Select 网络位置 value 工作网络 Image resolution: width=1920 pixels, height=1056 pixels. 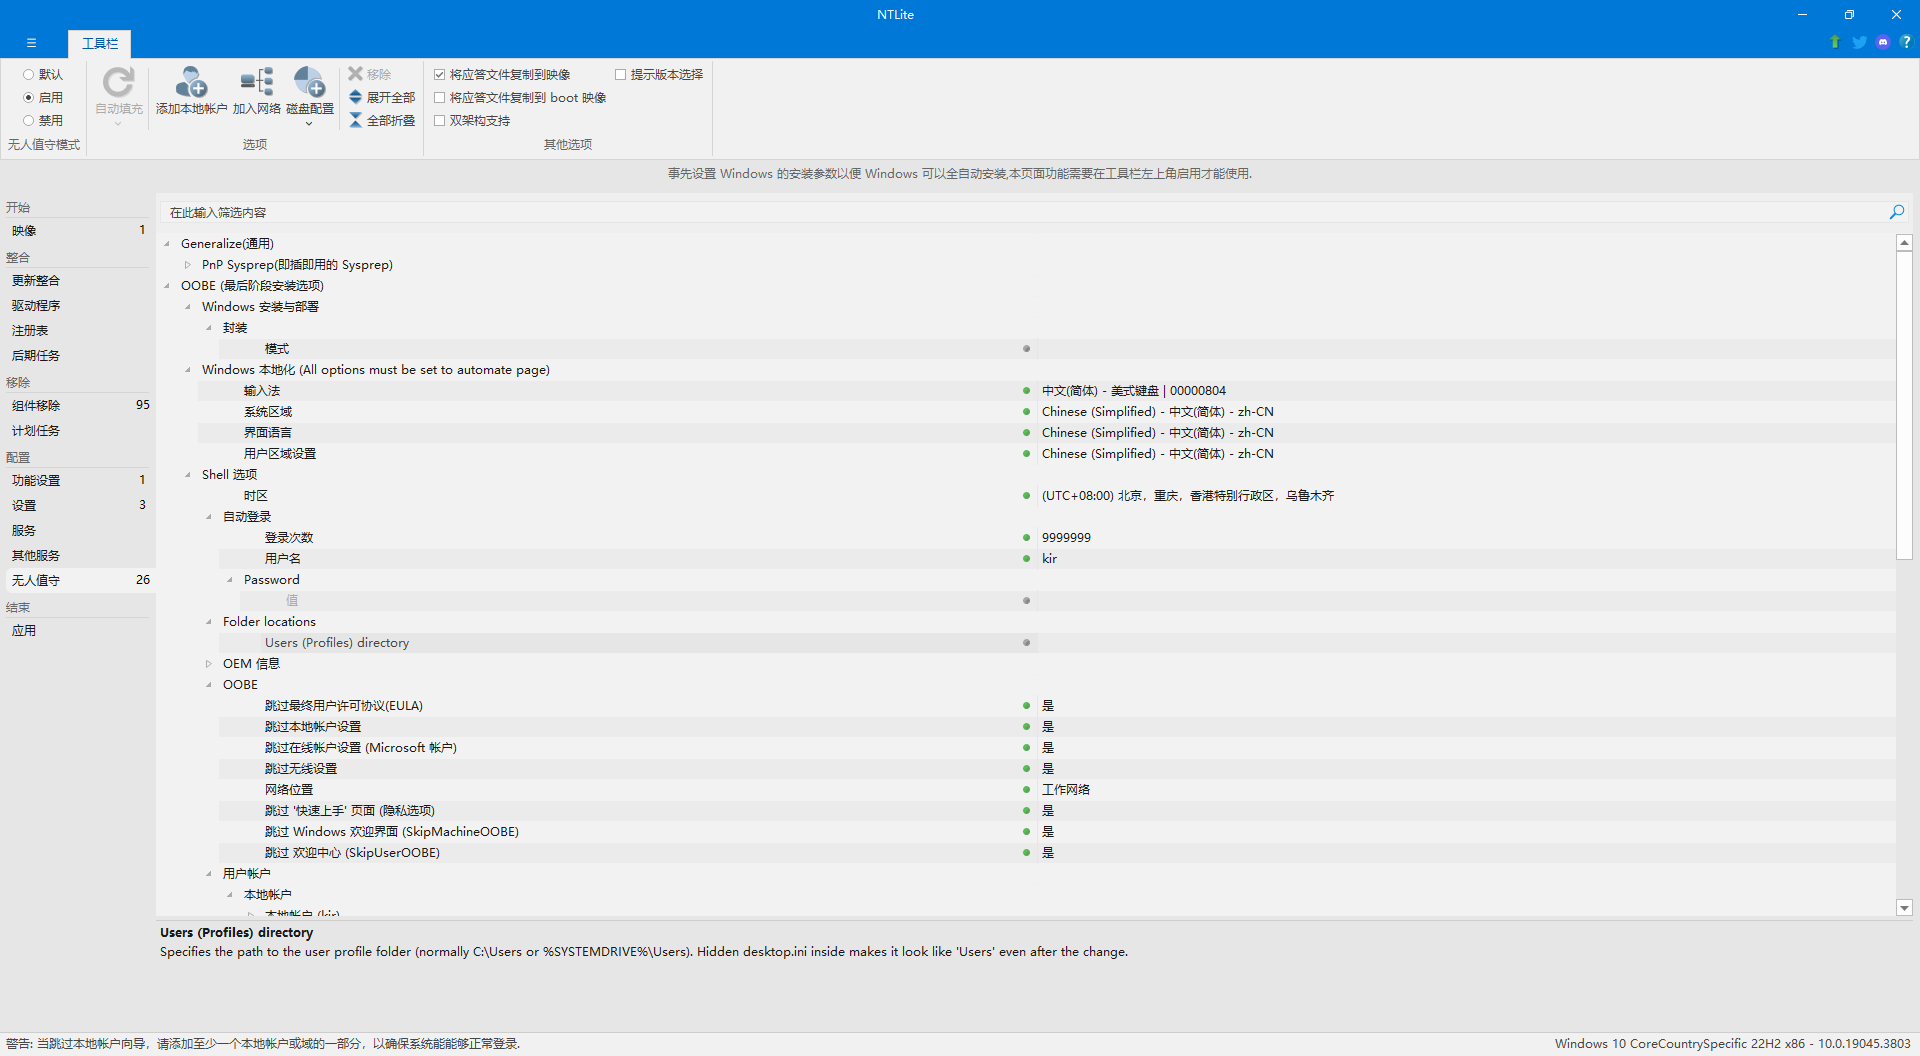[1066, 790]
